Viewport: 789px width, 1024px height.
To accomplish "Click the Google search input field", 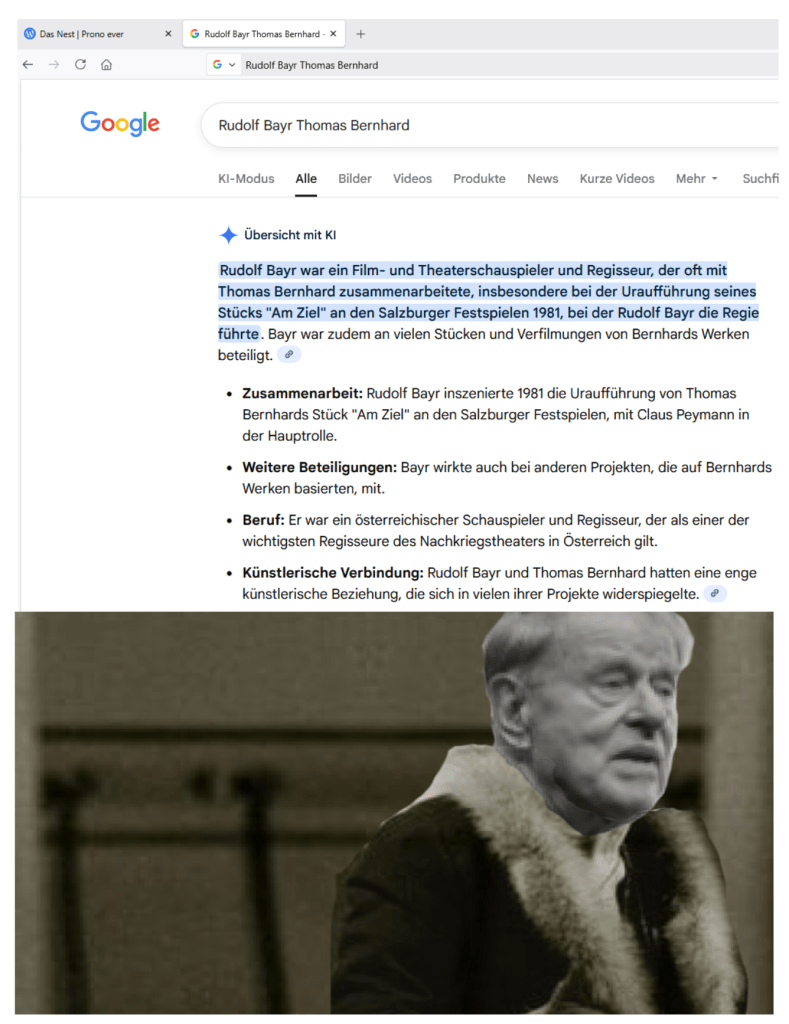I will [x=490, y=125].
